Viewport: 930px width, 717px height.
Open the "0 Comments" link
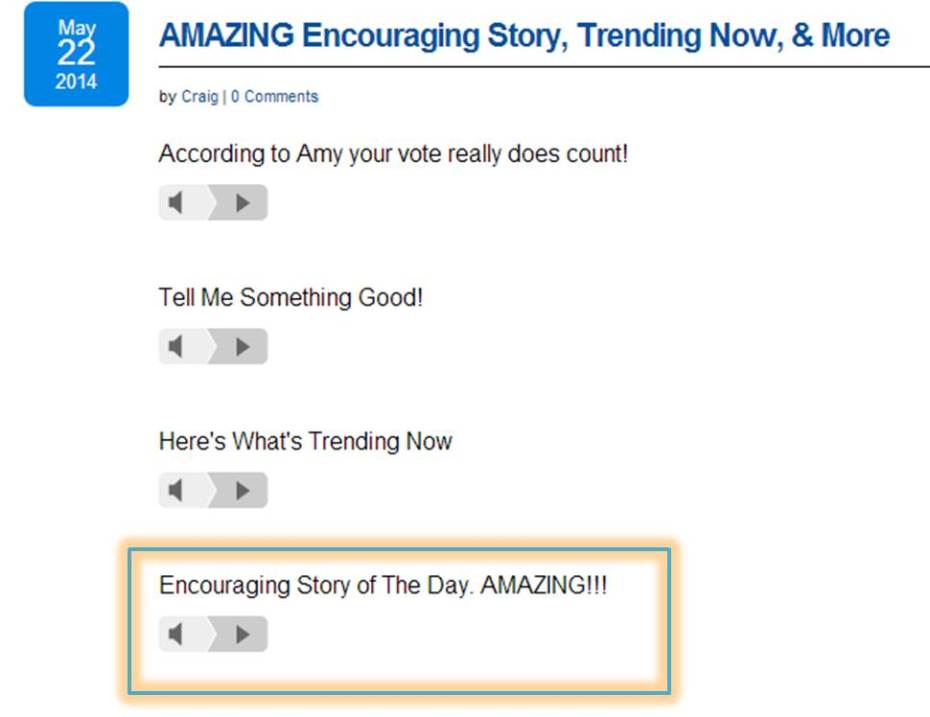point(274,97)
